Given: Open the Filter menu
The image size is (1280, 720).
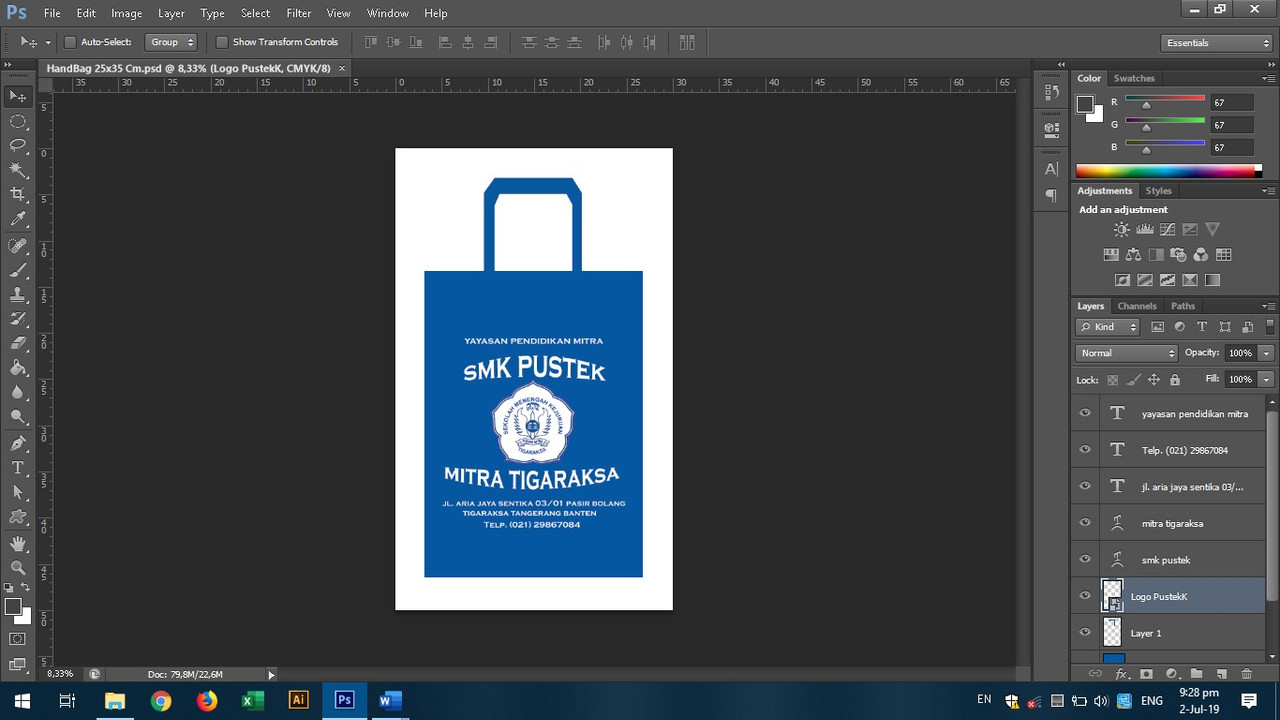Looking at the screenshot, I should click(x=298, y=13).
